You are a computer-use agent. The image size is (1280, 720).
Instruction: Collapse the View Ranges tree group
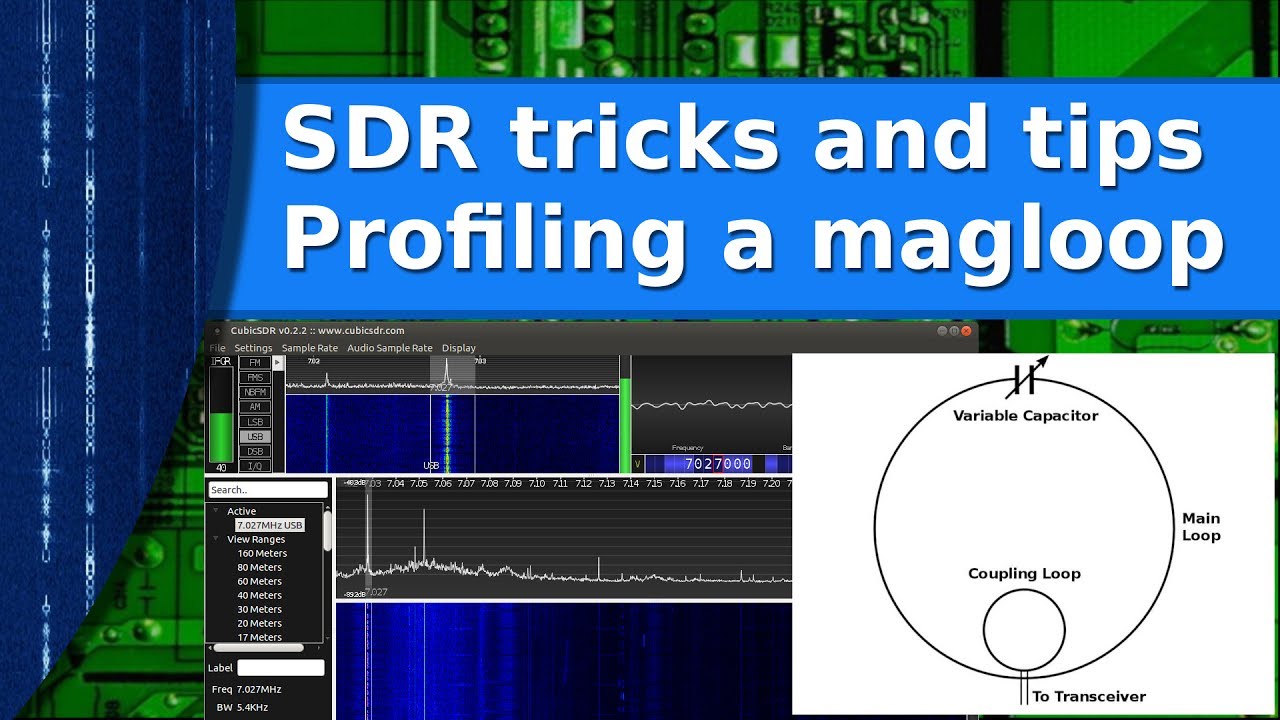tap(216, 539)
